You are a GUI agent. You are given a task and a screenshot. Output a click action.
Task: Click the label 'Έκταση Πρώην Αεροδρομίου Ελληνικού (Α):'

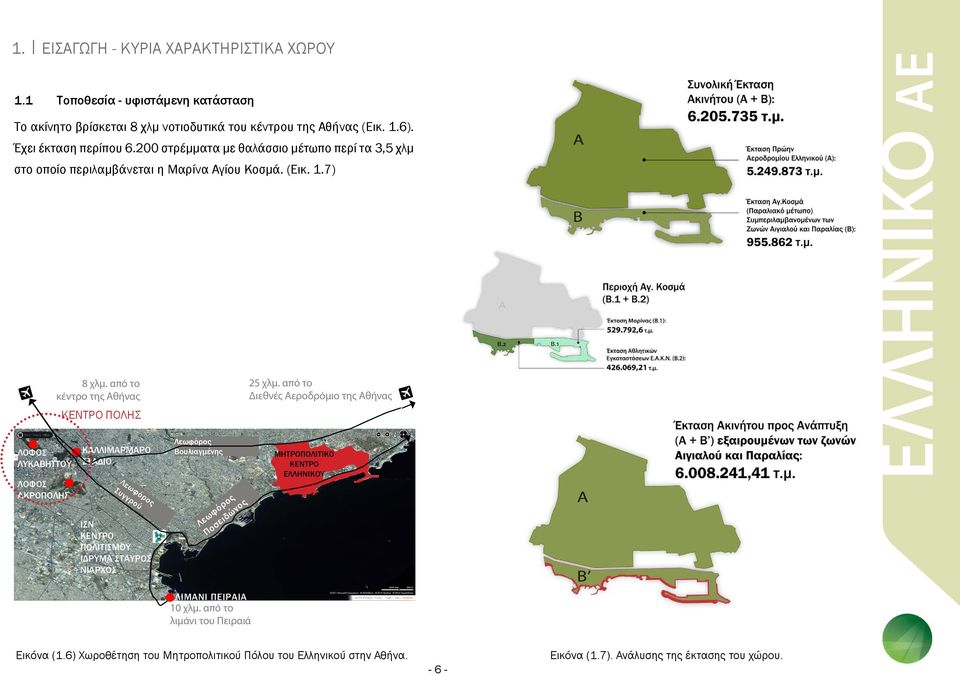790,154
